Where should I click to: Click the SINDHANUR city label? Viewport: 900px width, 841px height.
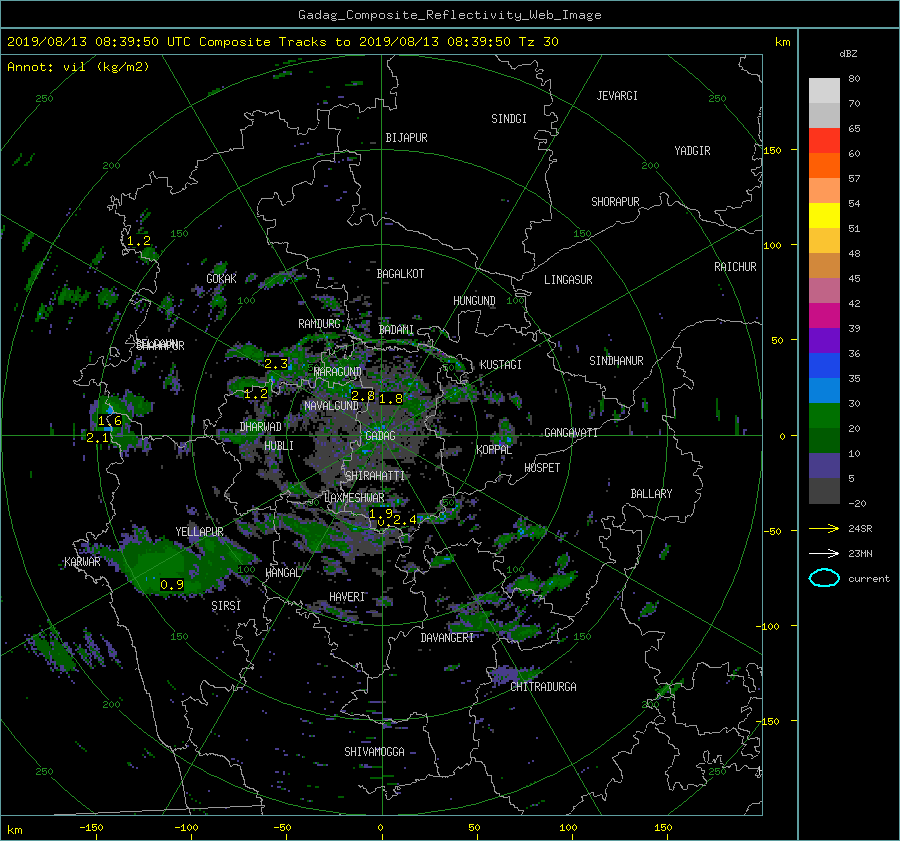pos(616,361)
